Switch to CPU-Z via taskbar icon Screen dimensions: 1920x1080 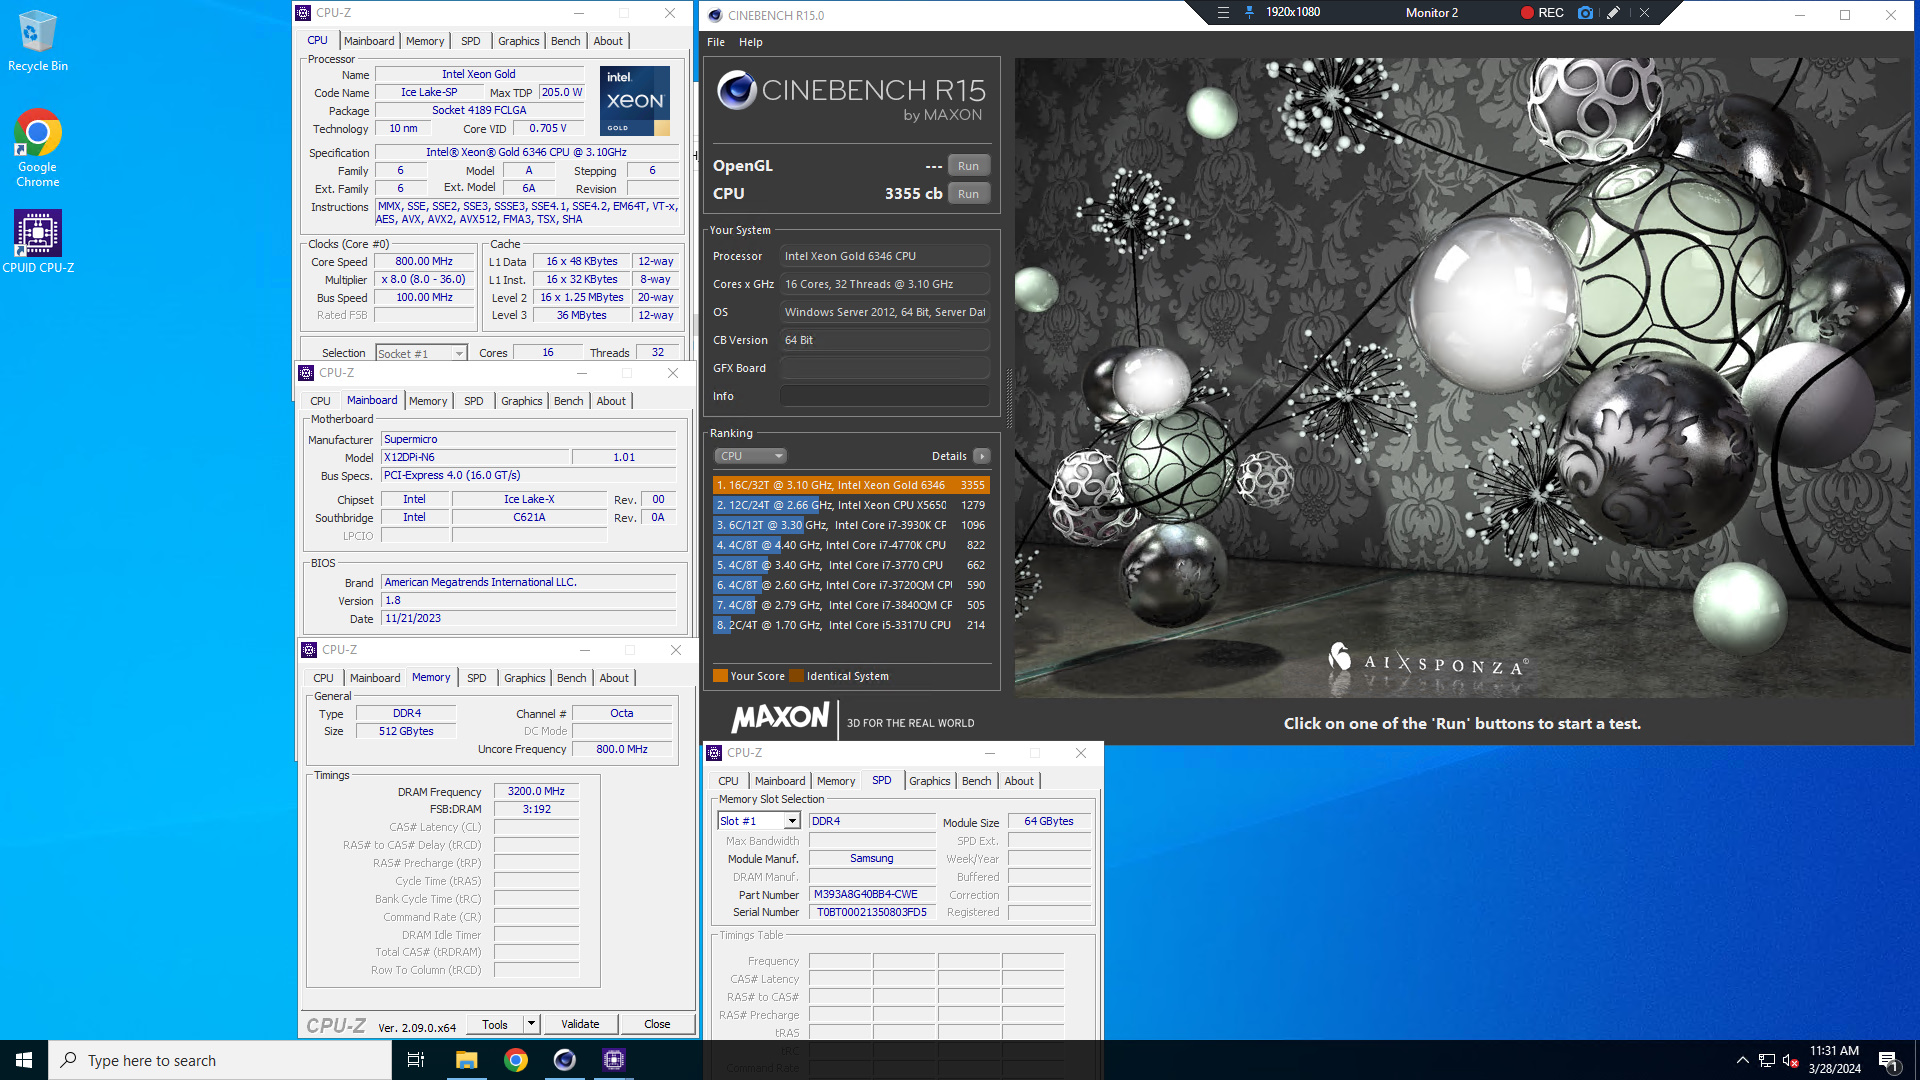pyautogui.click(x=614, y=1060)
